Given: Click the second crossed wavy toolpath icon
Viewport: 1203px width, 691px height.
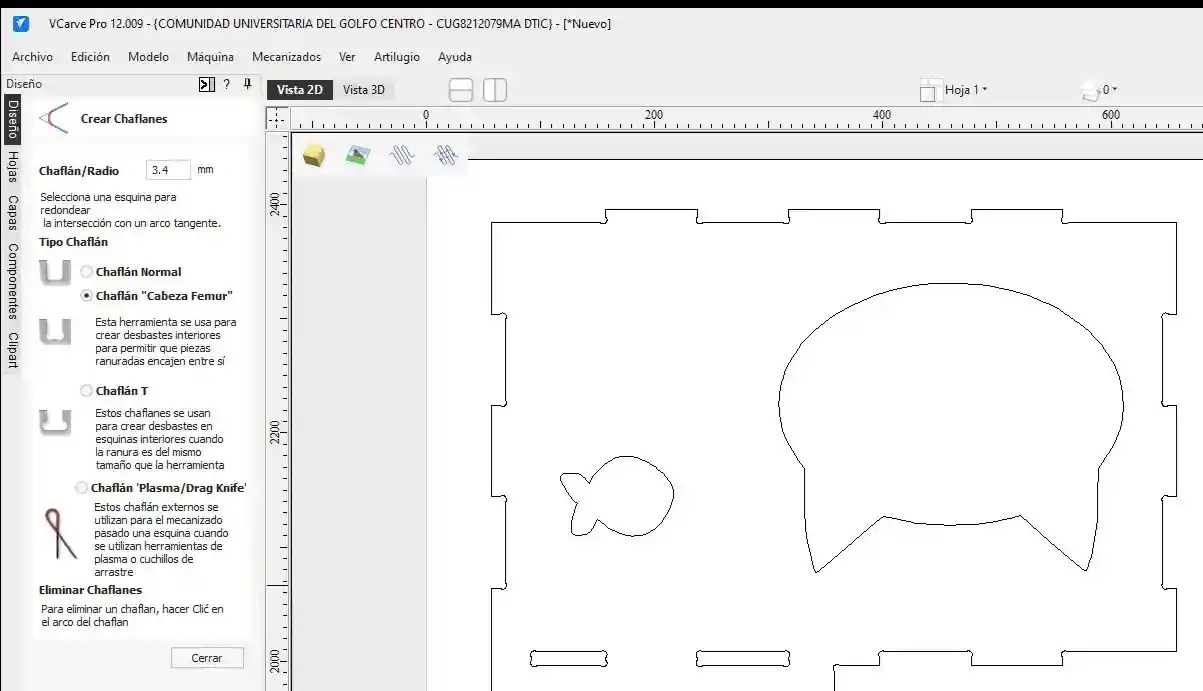Looking at the screenshot, I should (x=446, y=155).
